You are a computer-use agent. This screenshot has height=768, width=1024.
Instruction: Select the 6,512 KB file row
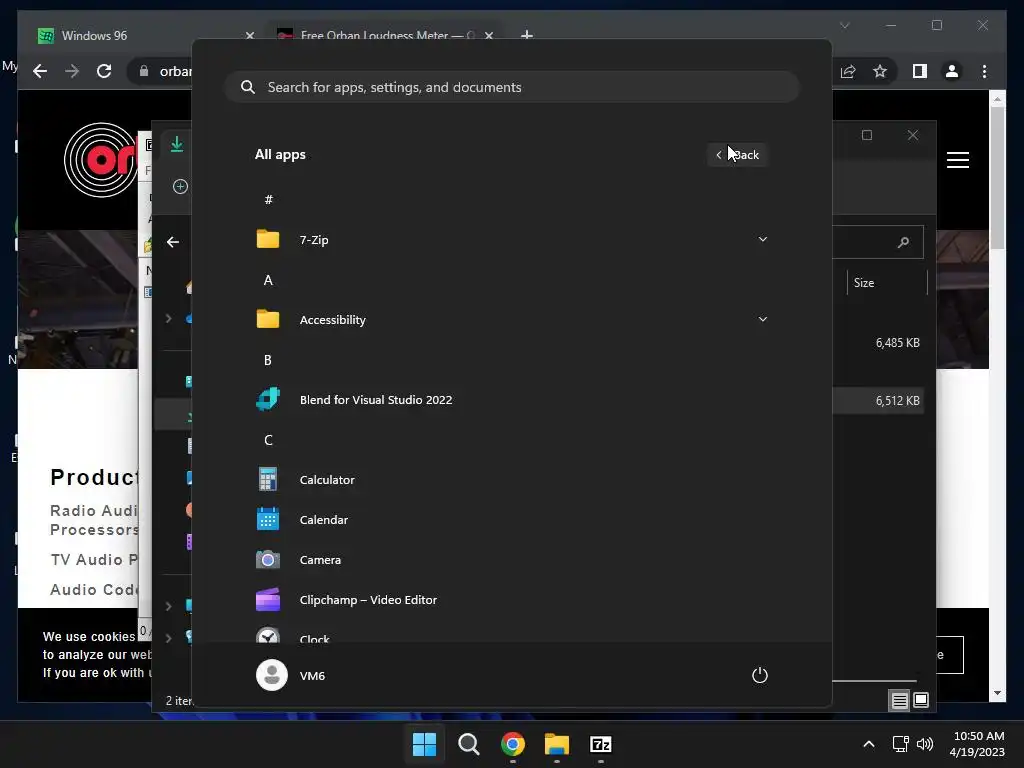(x=879, y=400)
